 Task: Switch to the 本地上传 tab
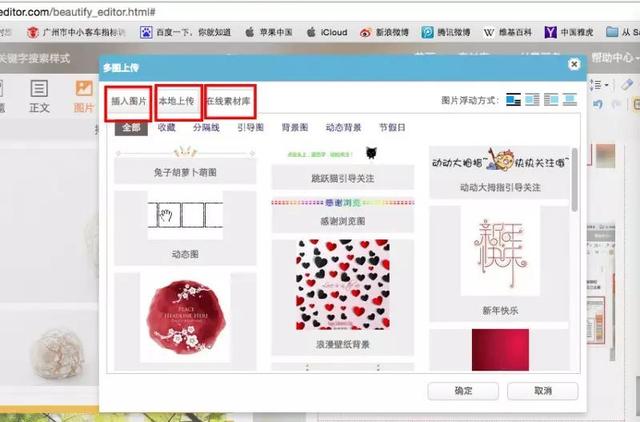(x=177, y=102)
